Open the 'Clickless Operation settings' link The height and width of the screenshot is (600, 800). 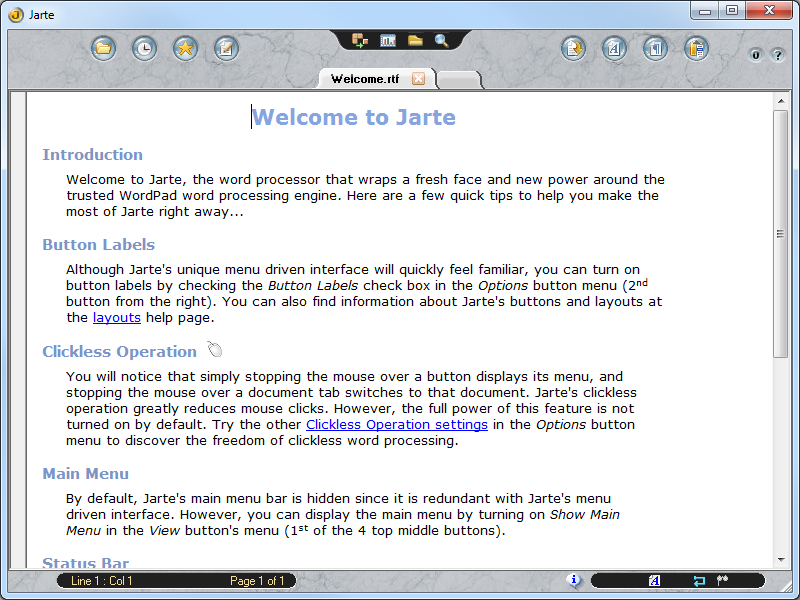point(396,425)
